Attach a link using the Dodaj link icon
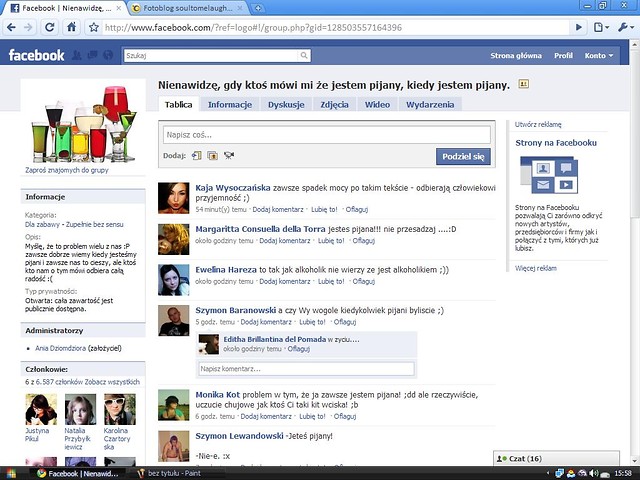The width and height of the screenshot is (640, 480). 197,156
